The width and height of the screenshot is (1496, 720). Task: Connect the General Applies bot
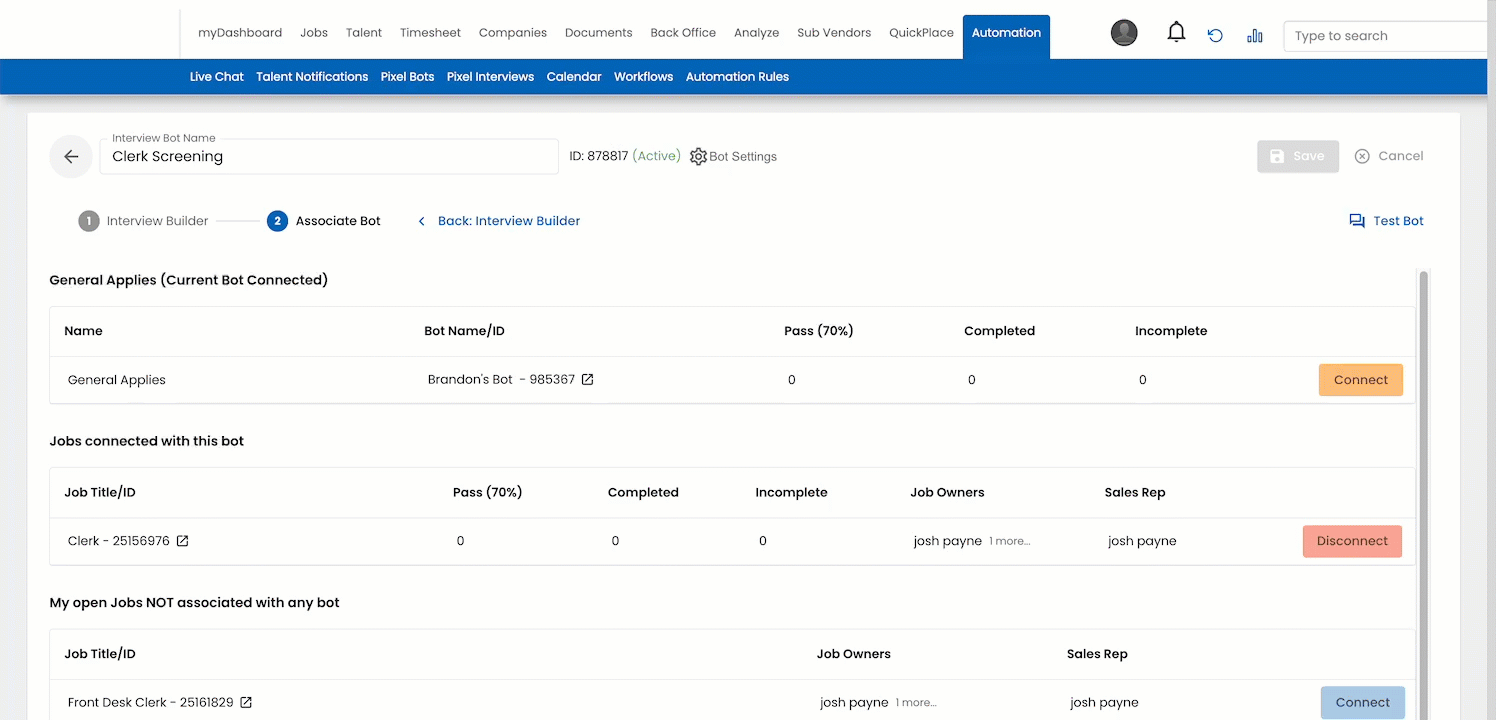pos(1360,380)
